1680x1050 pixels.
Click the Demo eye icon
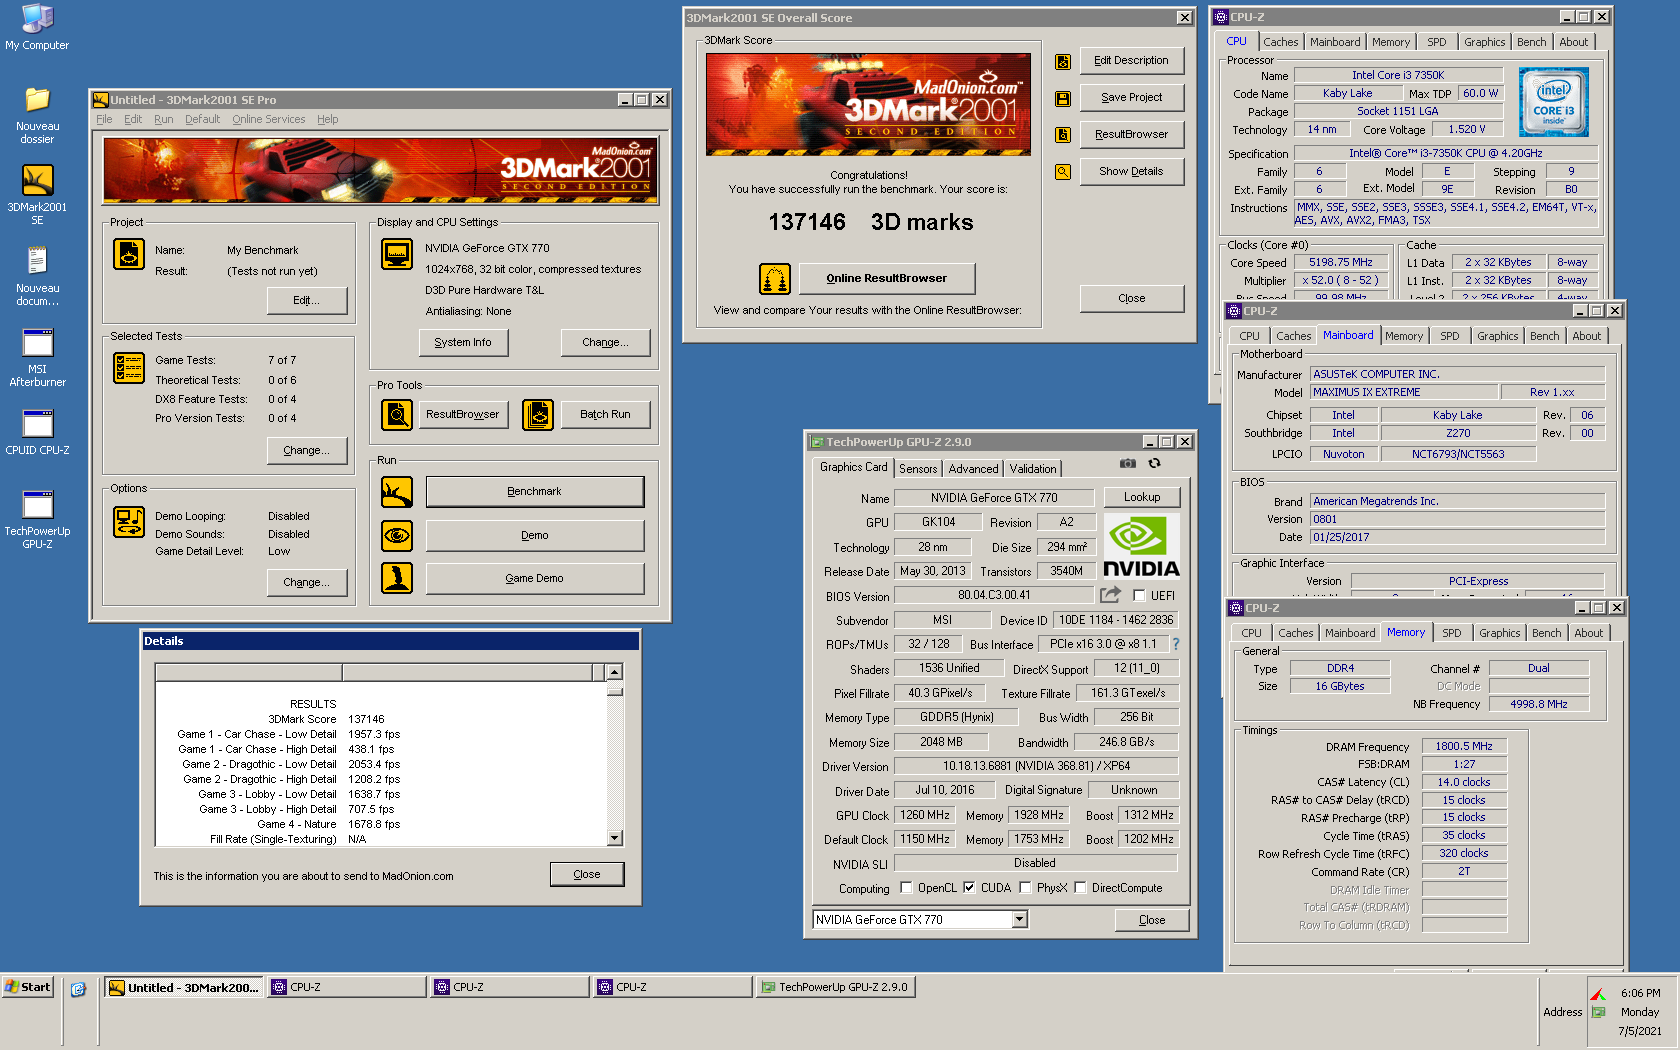click(x=397, y=536)
